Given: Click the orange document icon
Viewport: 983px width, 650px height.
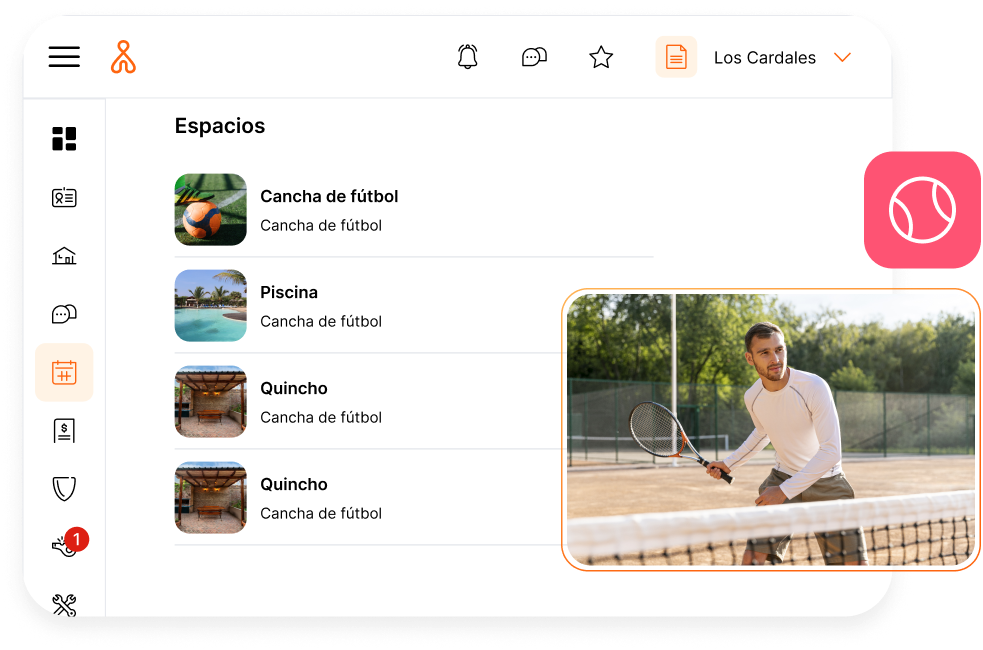Looking at the screenshot, I should [x=676, y=57].
